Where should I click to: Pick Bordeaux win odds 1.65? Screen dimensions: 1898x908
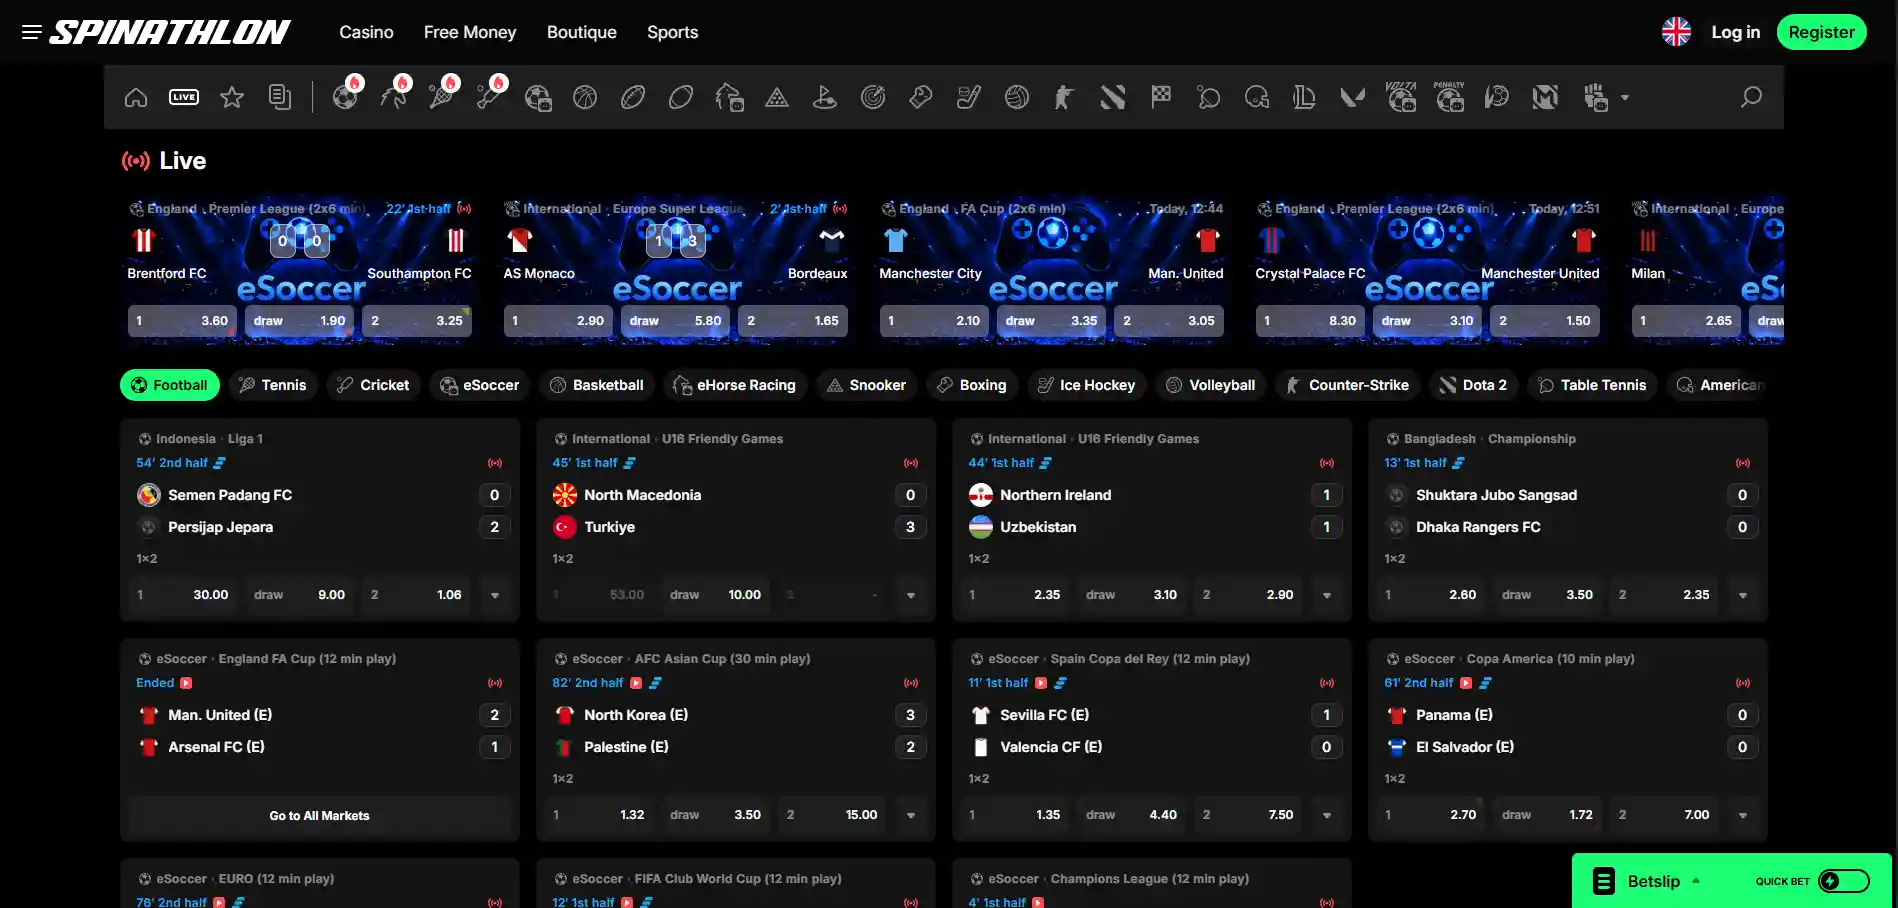[793, 321]
